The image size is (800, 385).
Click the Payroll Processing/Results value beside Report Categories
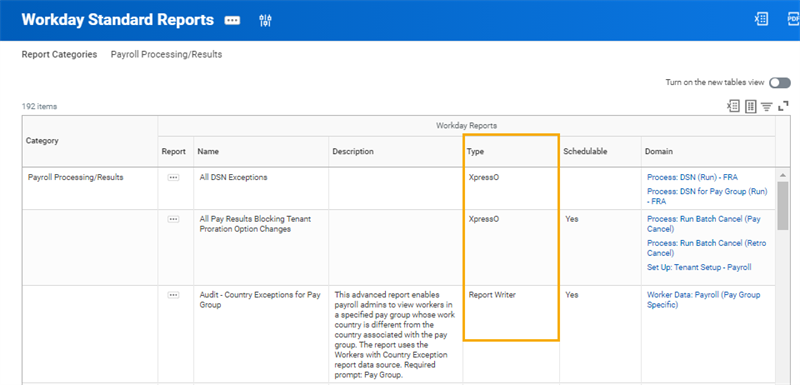pos(166,54)
